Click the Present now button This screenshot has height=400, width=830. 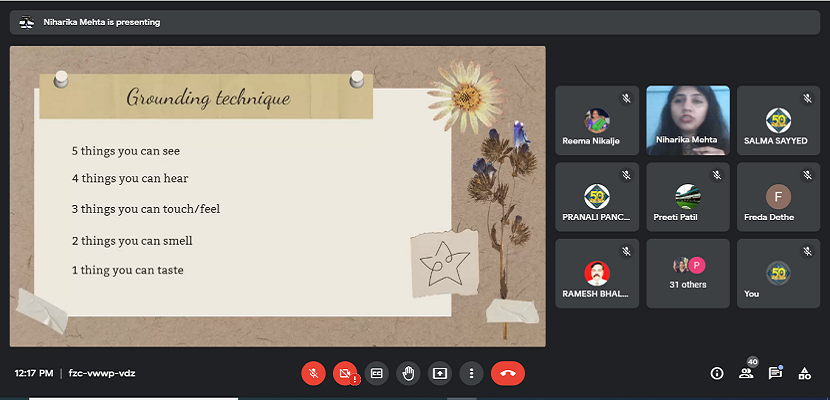(x=440, y=374)
